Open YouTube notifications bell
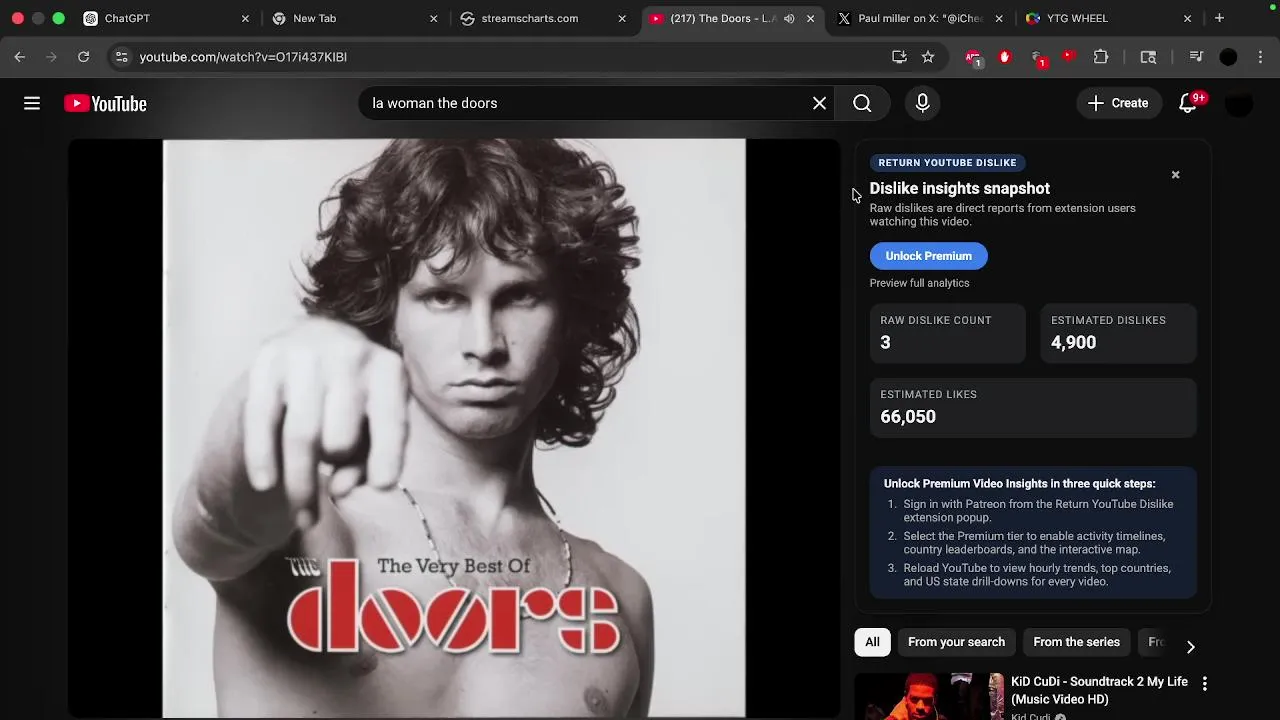Viewport: 1280px width, 720px height. point(1188,103)
